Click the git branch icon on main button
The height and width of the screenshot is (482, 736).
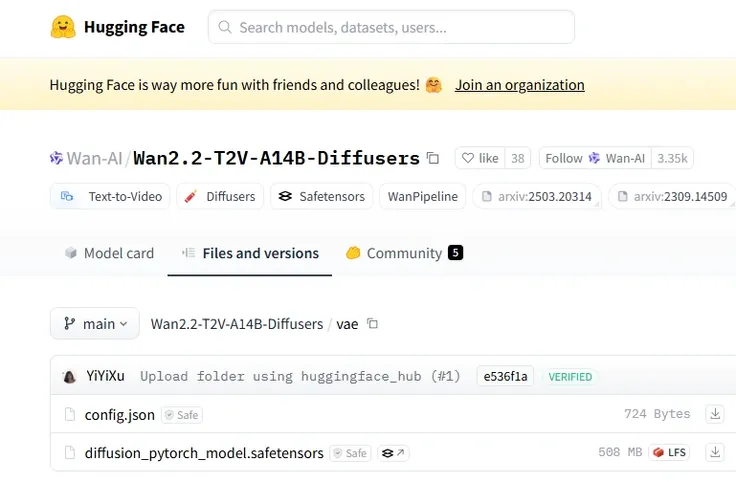coord(69,323)
